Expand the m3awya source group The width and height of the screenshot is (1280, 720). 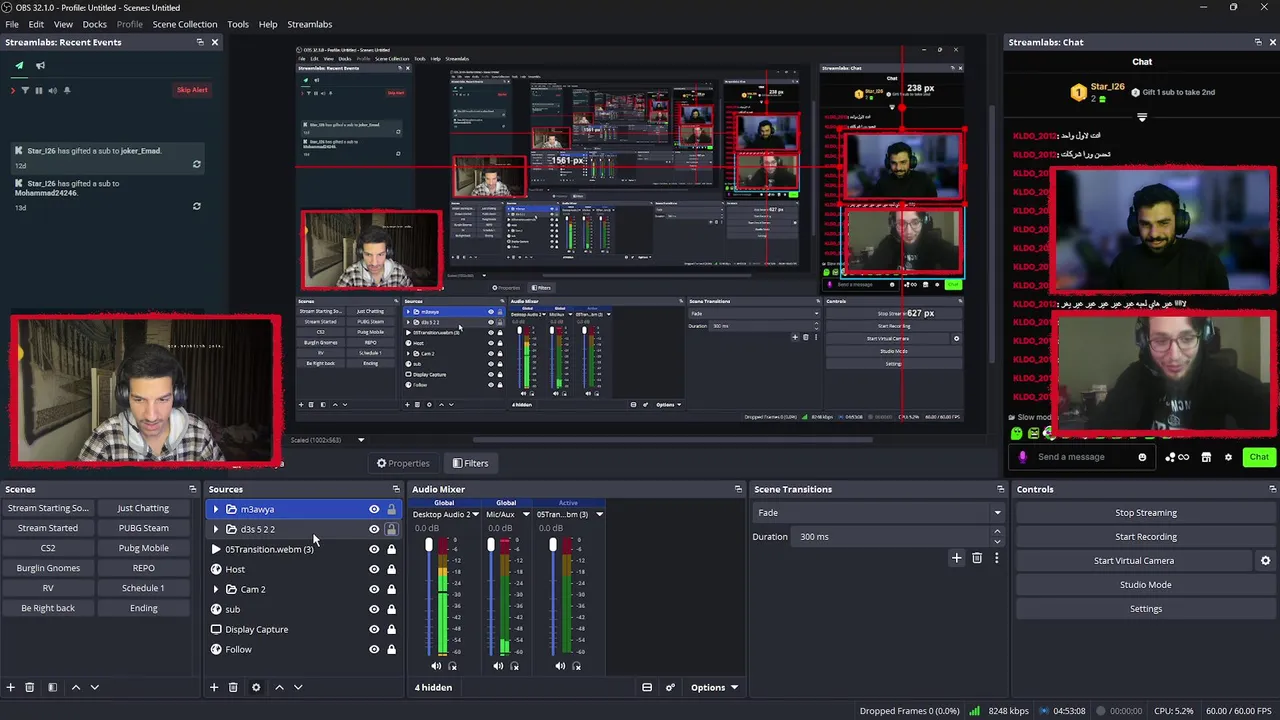[x=216, y=509]
